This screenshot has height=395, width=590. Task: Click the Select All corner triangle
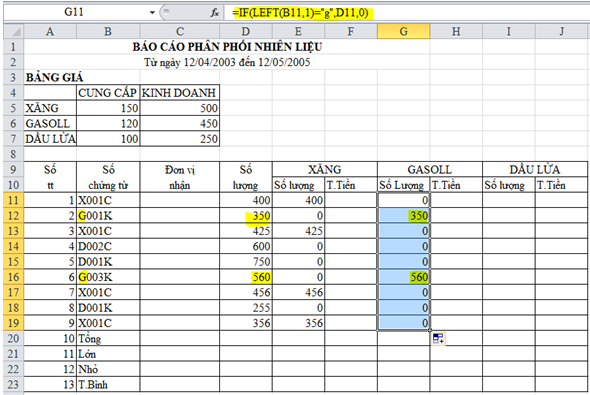click(x=14, y=31)
